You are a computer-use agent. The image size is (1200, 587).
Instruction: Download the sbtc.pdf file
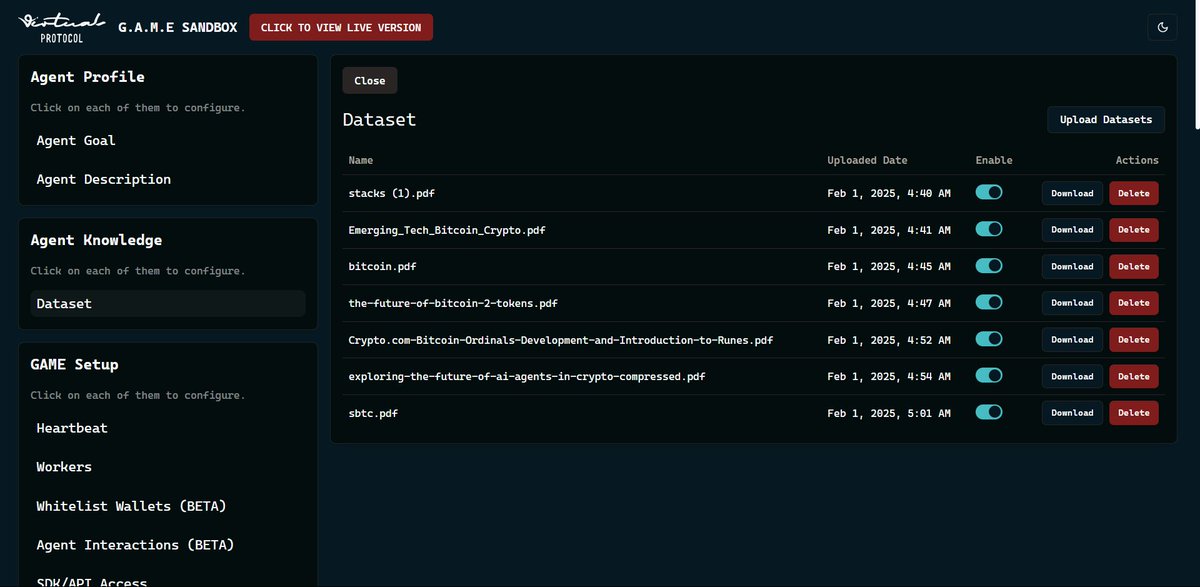(x=1071, y=412)
